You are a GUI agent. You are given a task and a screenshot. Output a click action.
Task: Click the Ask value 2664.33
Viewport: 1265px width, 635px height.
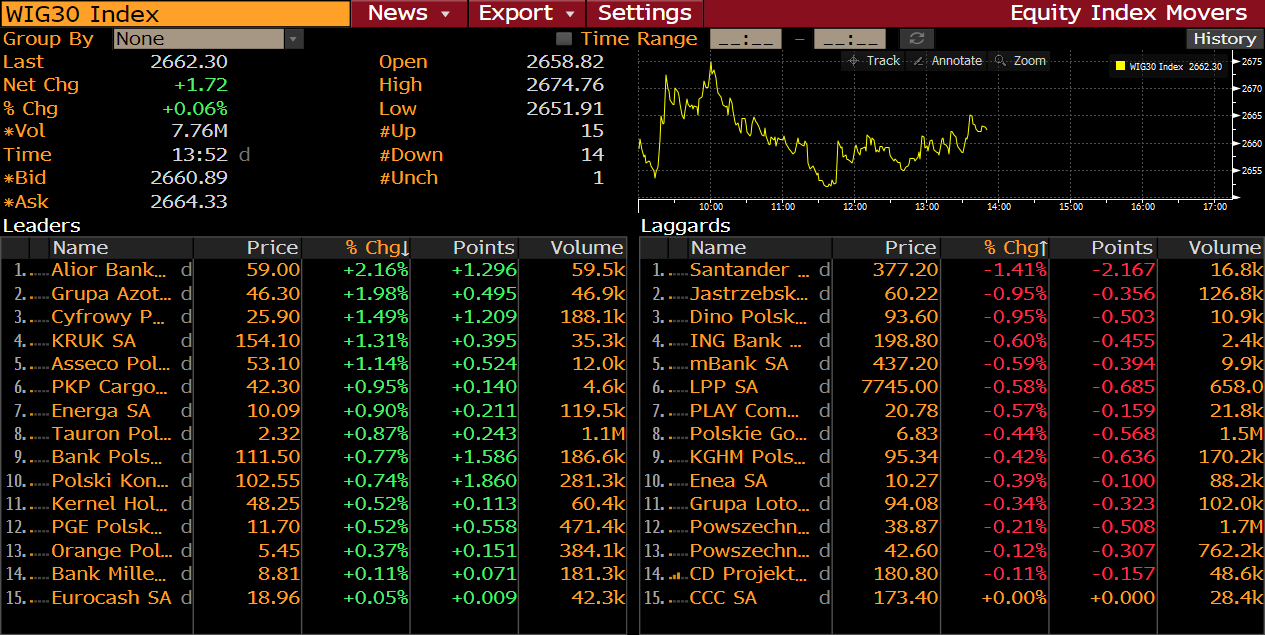[x=189, y=201]
